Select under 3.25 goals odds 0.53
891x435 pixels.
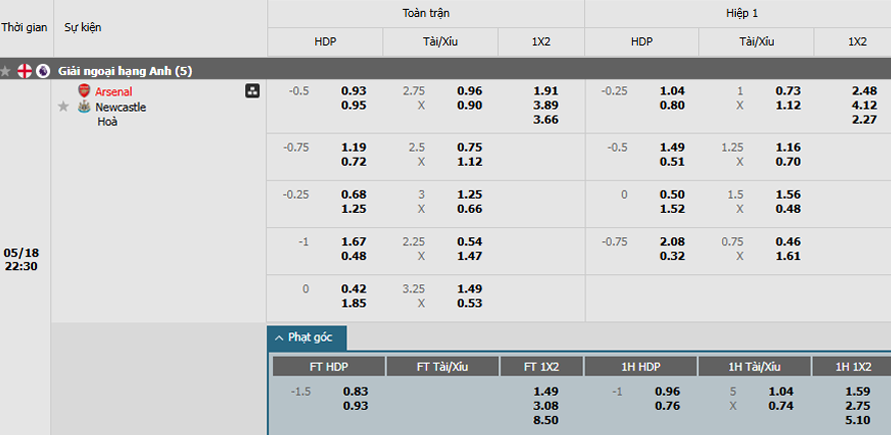coord(469,303)
